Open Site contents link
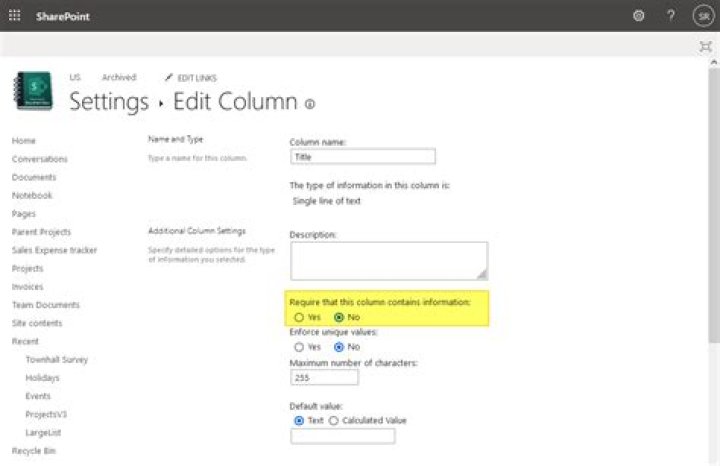 [37, 323]
